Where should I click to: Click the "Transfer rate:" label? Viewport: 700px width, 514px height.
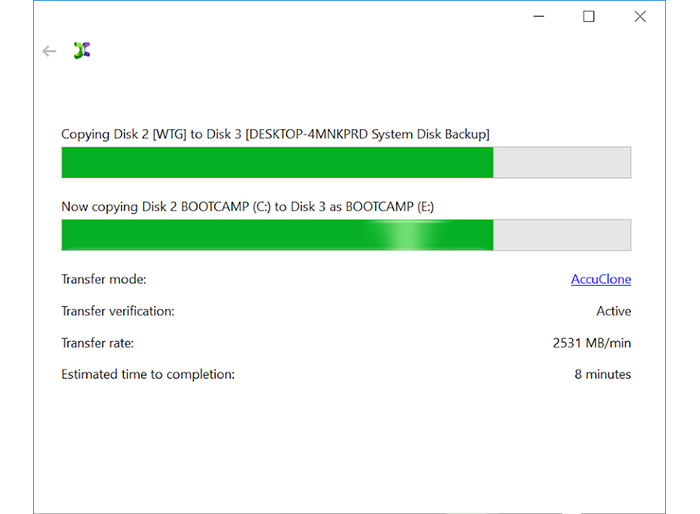click(x=97, y=343)
